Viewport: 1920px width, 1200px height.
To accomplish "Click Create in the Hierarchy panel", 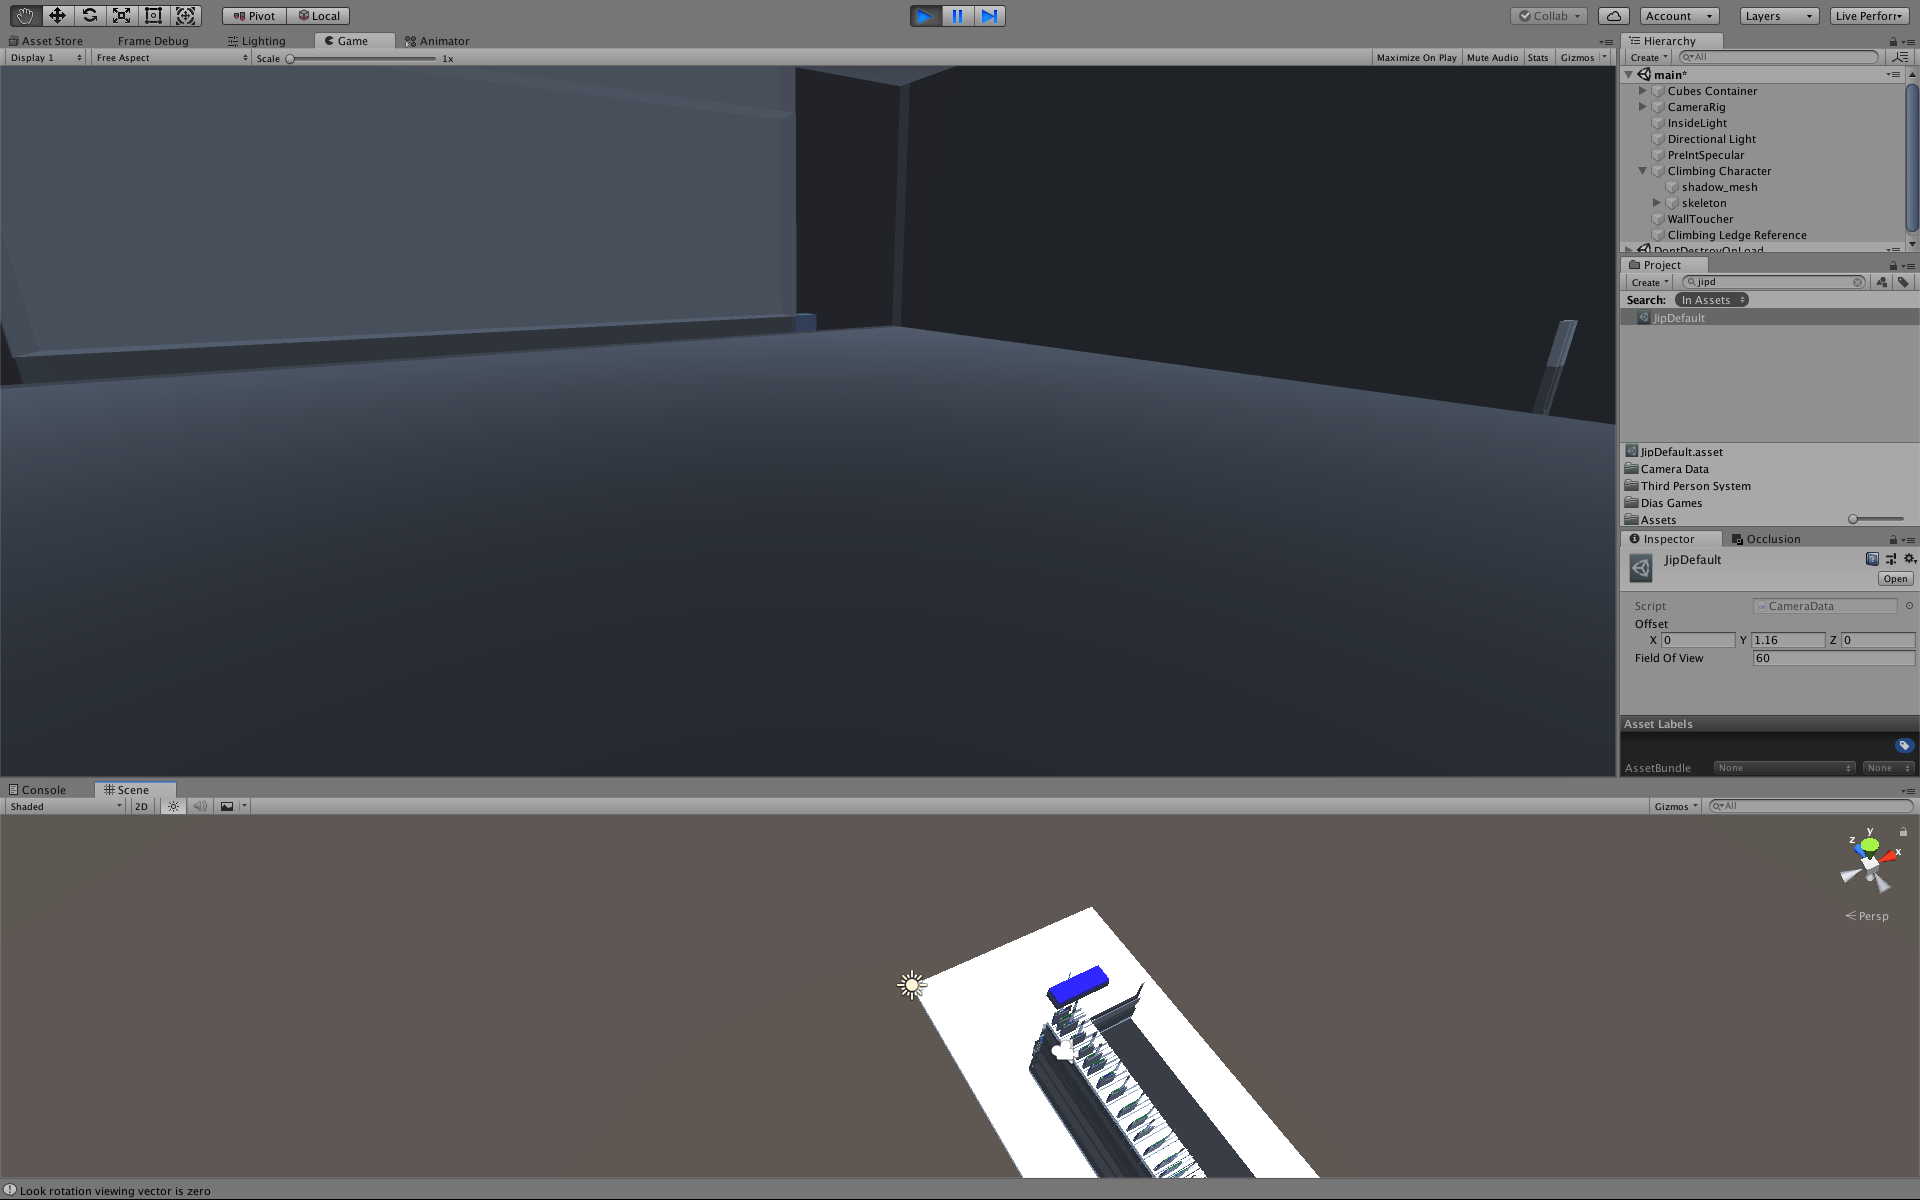I will [x=1649, y=57].
